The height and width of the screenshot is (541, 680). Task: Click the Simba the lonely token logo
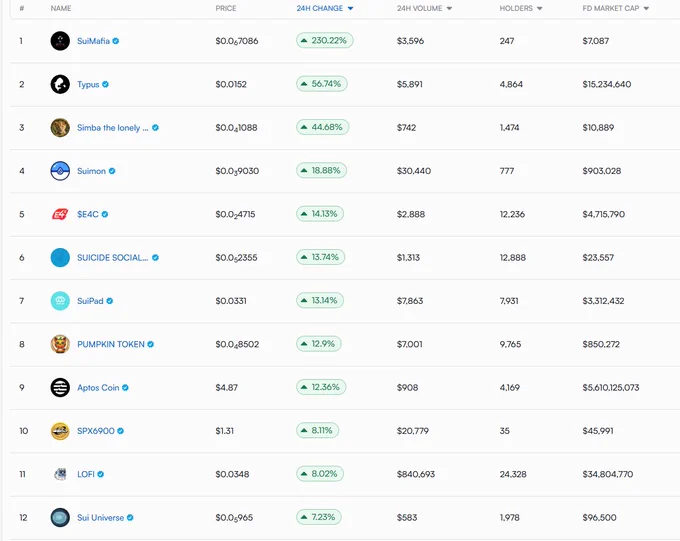tap(60, 128)
